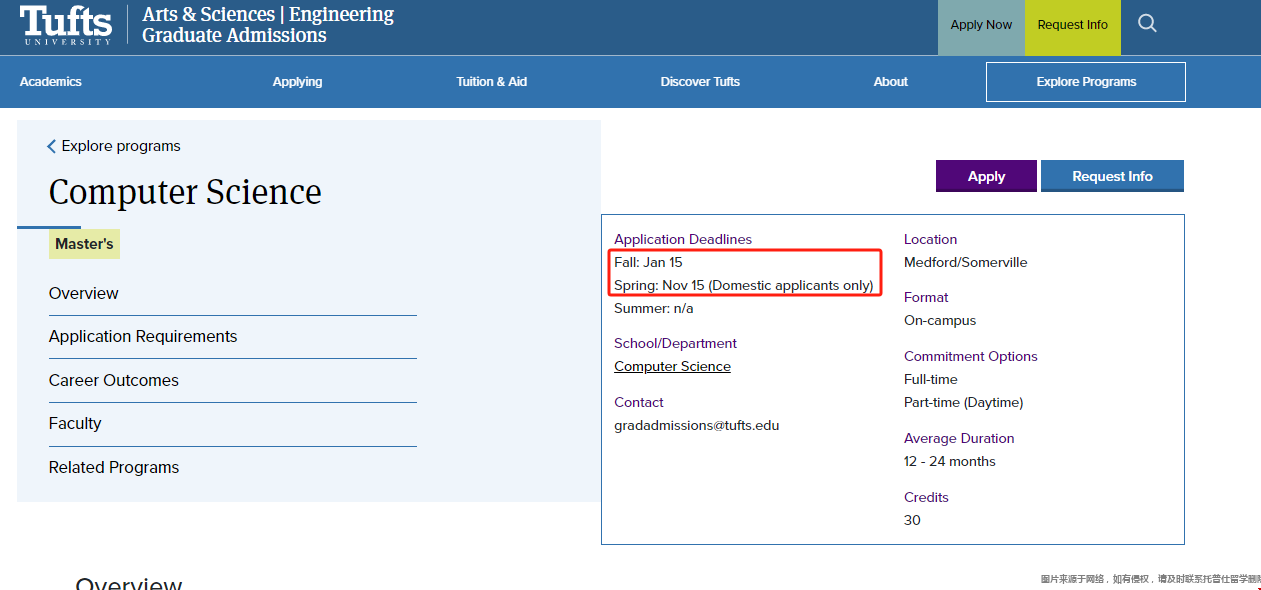Viewport: 1261px width, 590px height.
Task: Select About in the navigation bar
Action: (x=890, y=82)
